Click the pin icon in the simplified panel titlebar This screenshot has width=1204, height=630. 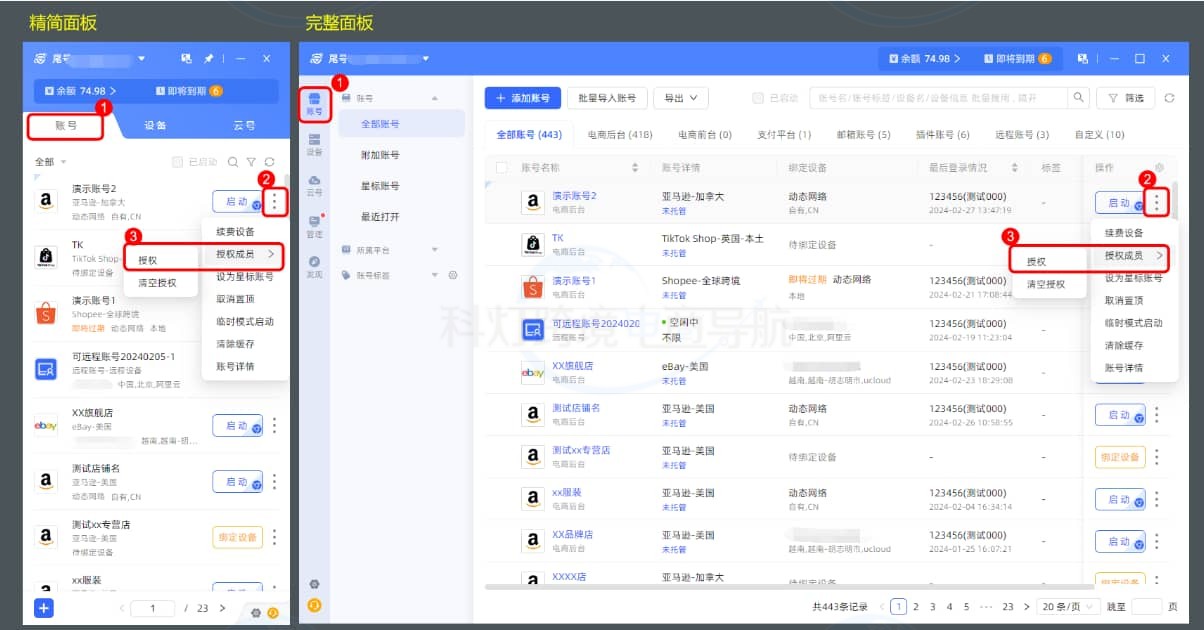208,59
